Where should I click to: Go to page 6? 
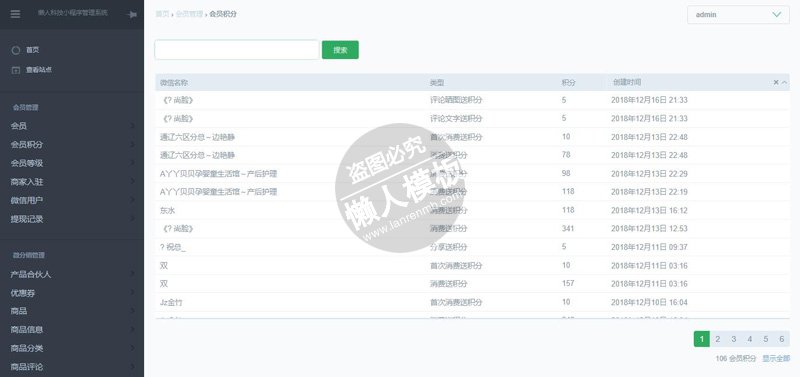(x=782, y=339)
